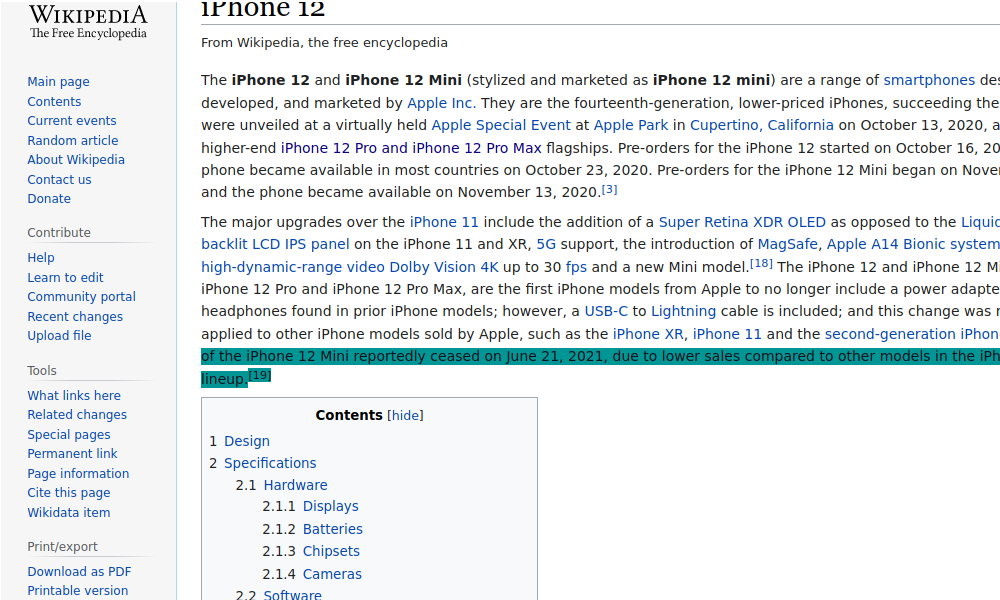The height and width of the screenshot is (600, 1000).
Task: Open Related changes tool
Action: [x=77, y=414]
